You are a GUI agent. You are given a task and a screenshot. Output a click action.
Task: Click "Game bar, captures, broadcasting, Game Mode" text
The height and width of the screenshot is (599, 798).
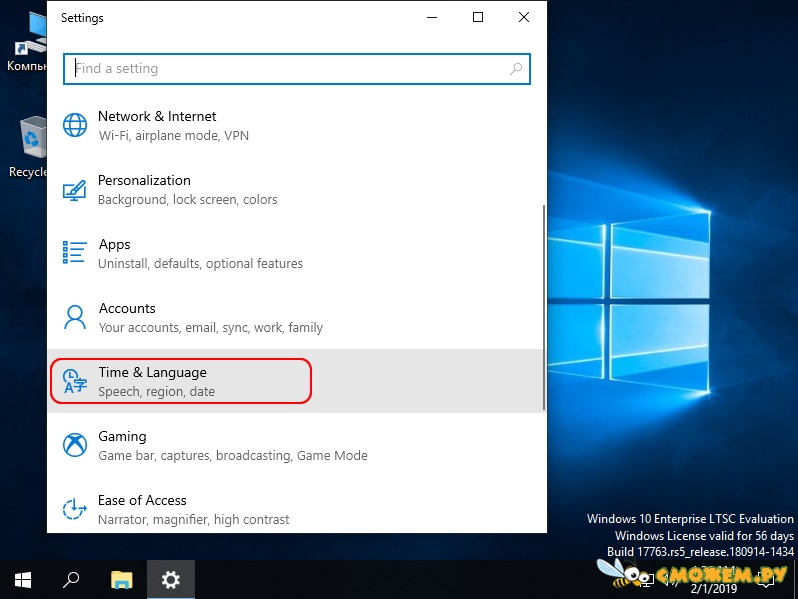[x=233, y=455]
